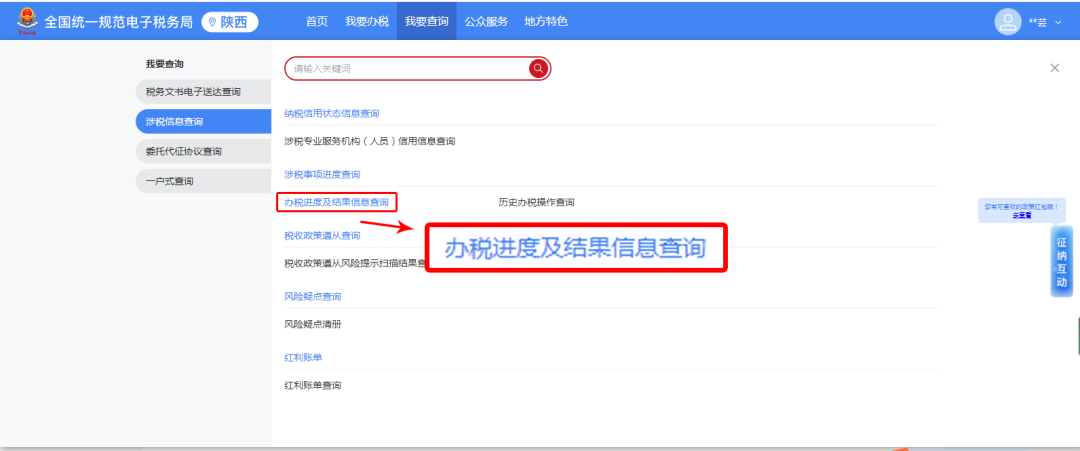Open 我要查询 in the top menu
1080x451 pixels.
[x=426, y=21]
